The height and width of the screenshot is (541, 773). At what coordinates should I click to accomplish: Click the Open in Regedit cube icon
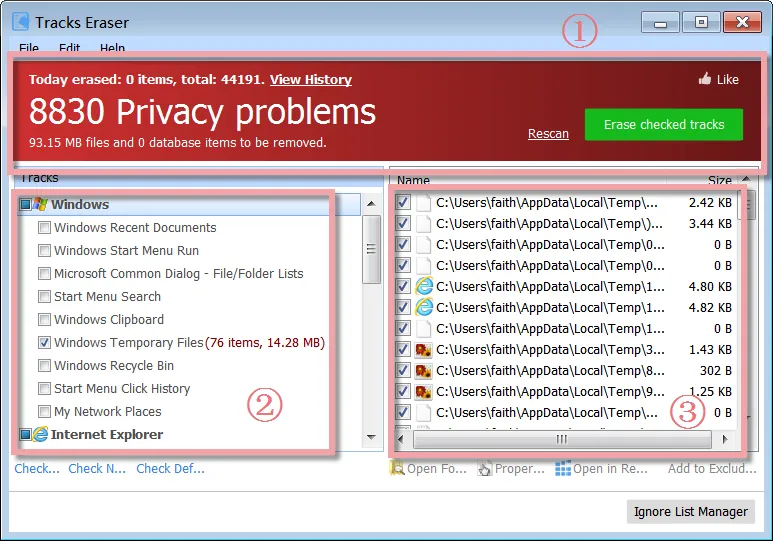562,469
